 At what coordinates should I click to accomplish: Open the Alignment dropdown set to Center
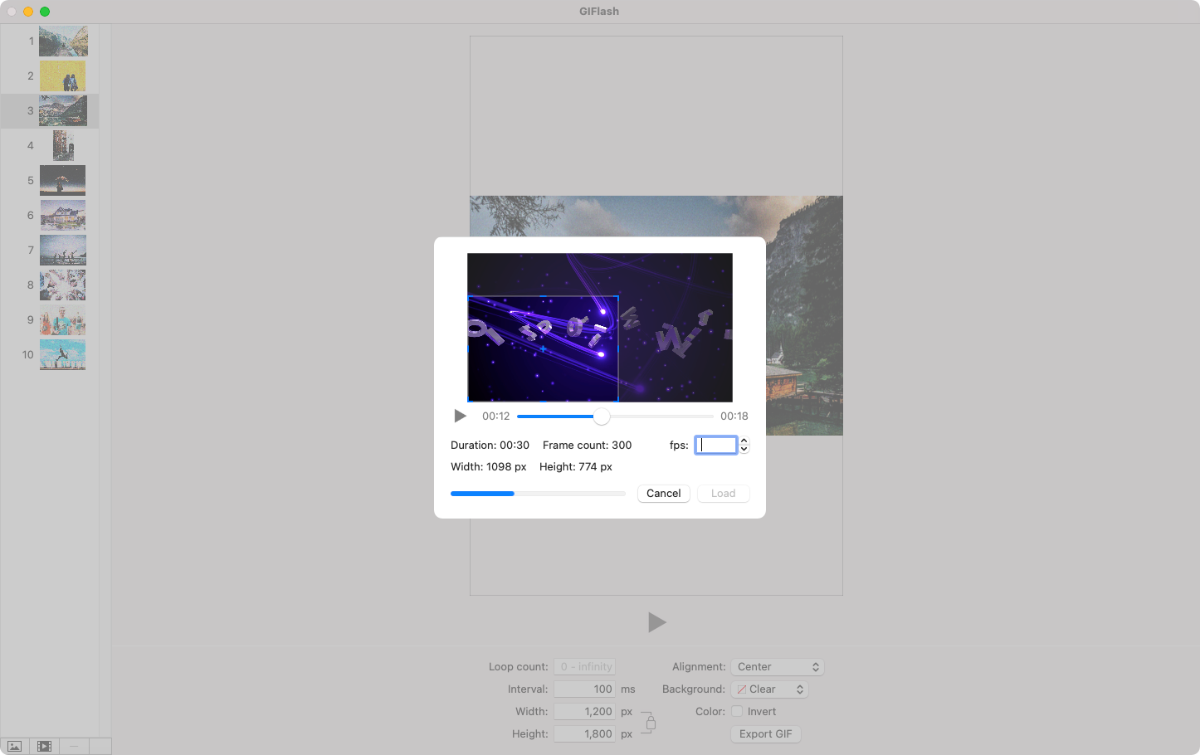tap(777, 666)
